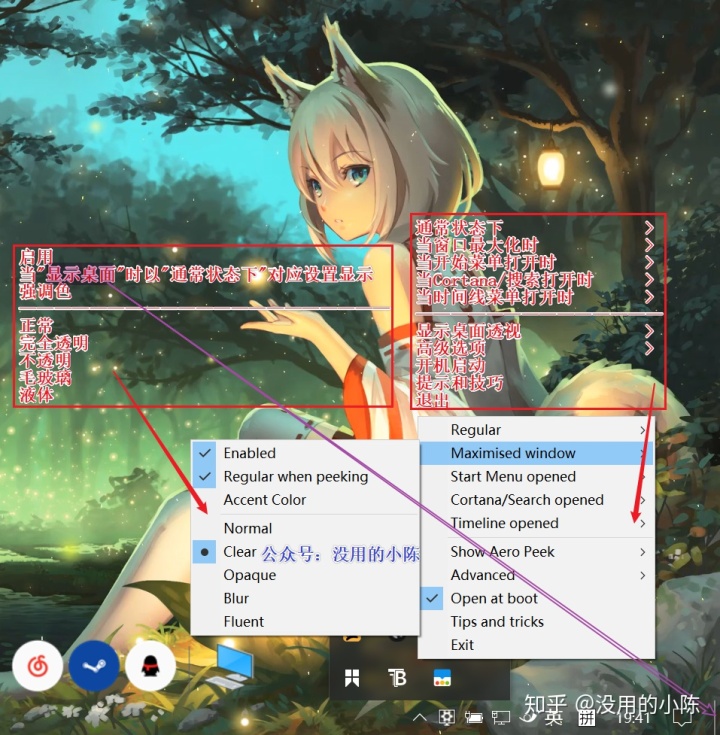
Task: Click the 拼 IME mode indicator
Action: click(x=586, y=717)
